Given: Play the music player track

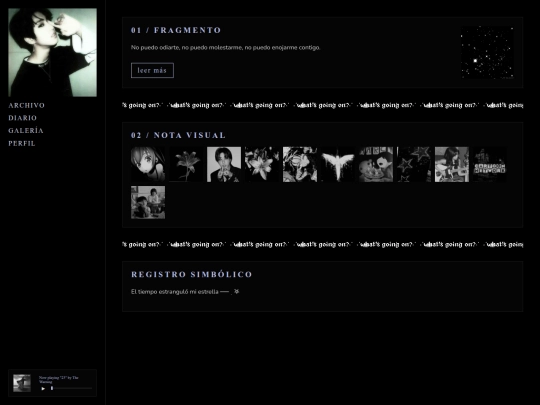Looking at the screenshot, I should pyautogui.click(x=43, y=388).
